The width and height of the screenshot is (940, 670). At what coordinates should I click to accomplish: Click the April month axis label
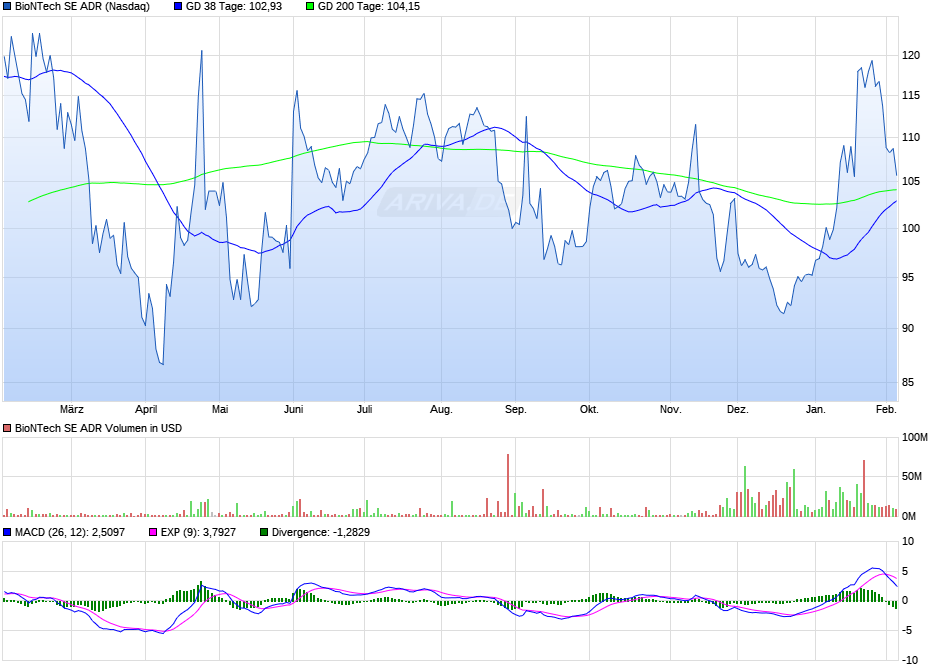point(146,409)
